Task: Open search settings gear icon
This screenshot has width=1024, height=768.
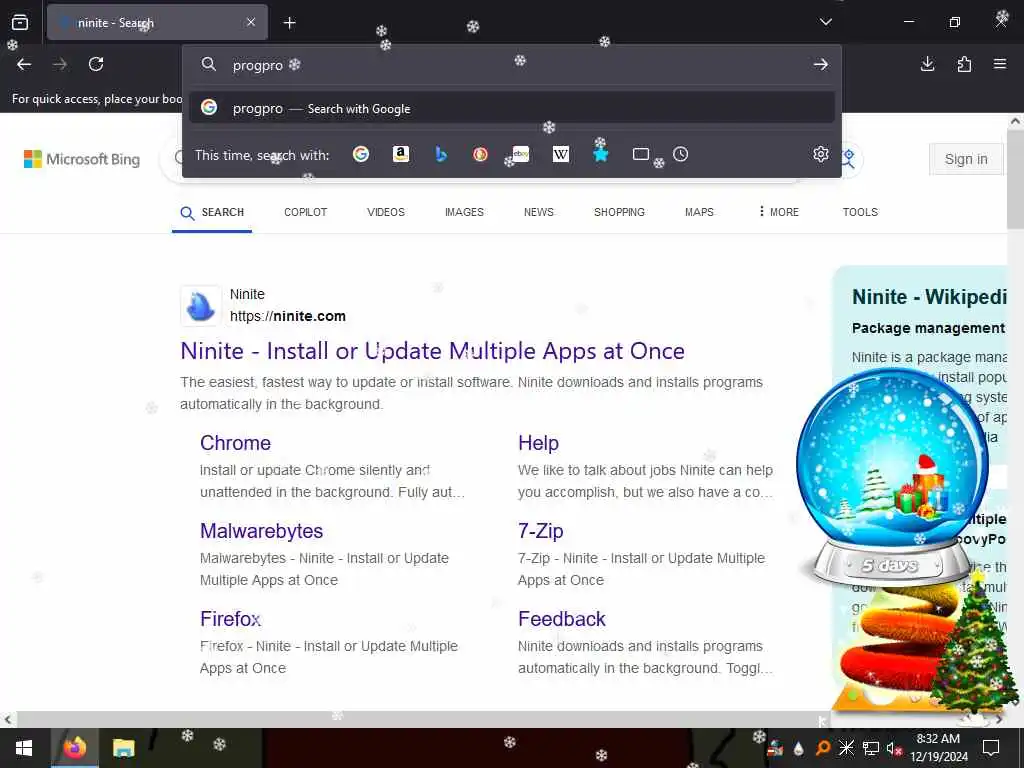Action: pos(821,154)
